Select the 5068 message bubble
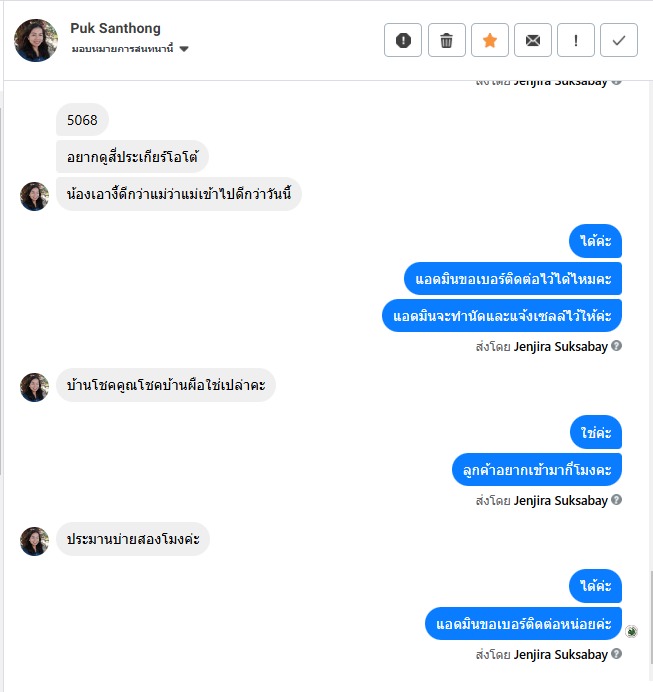This screenshot has width=653, height=692. point(82,120)
